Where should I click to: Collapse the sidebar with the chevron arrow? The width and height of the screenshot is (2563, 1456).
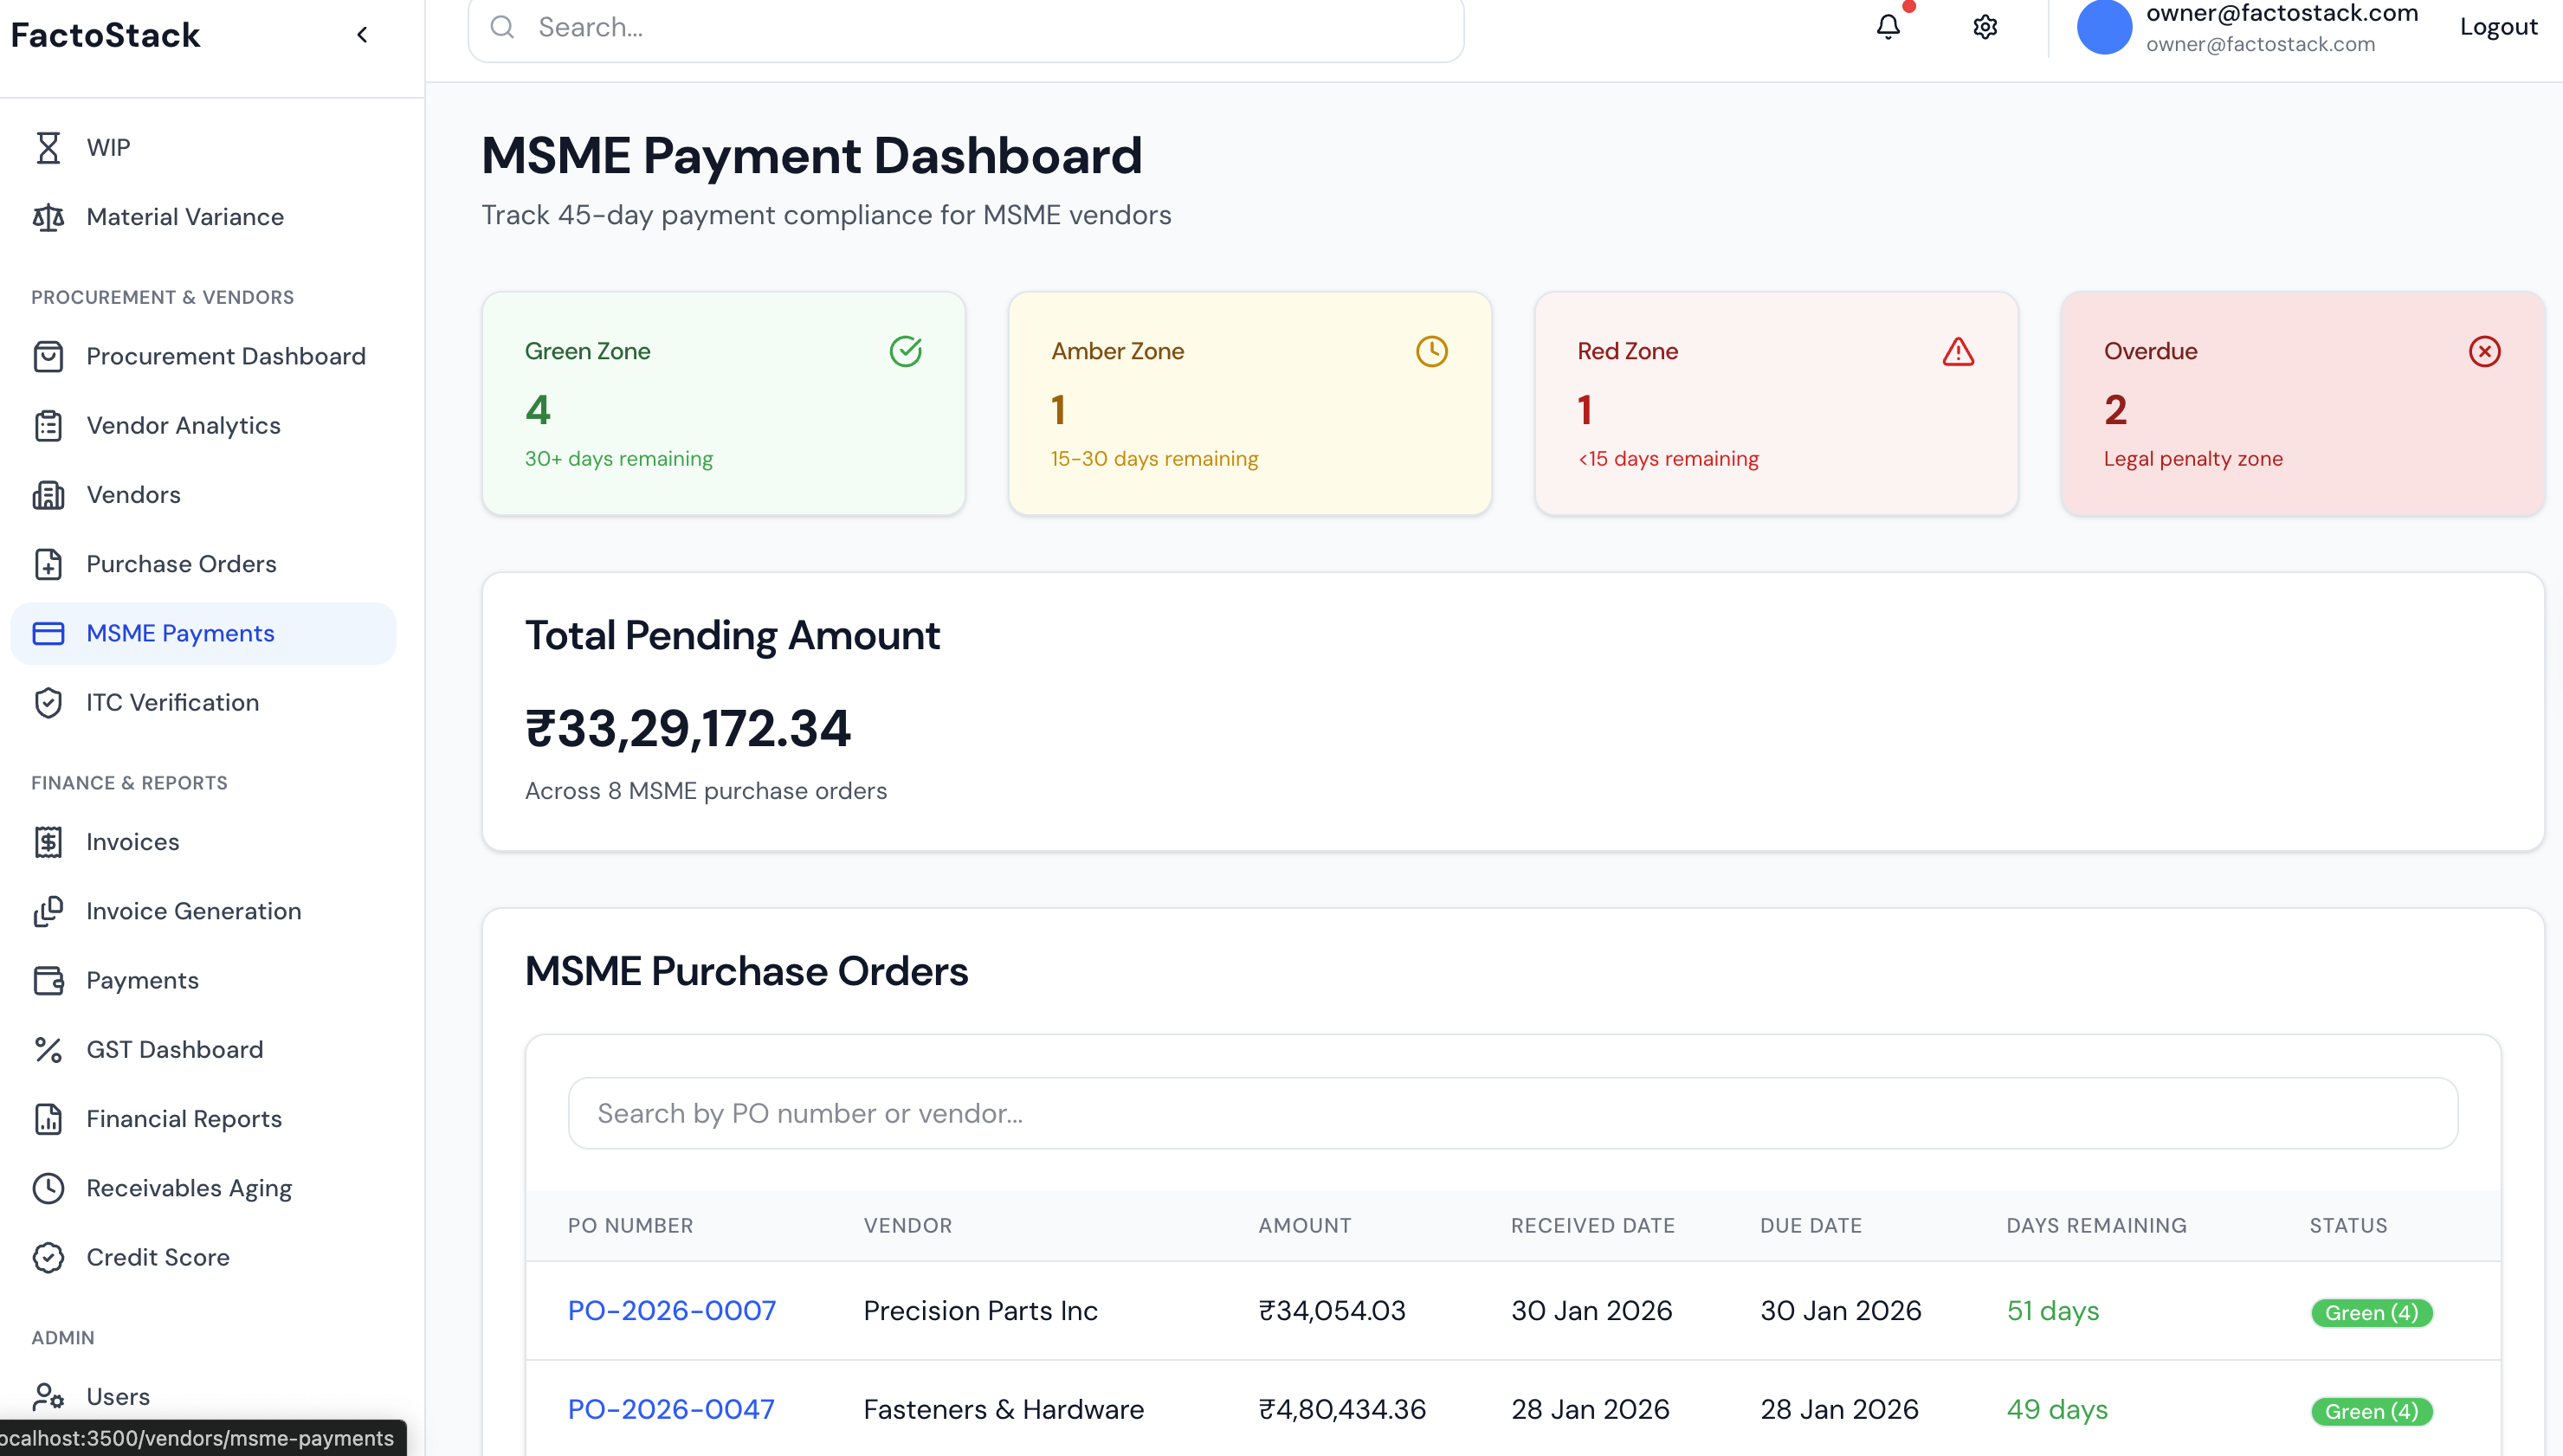[x=362, y=35]
